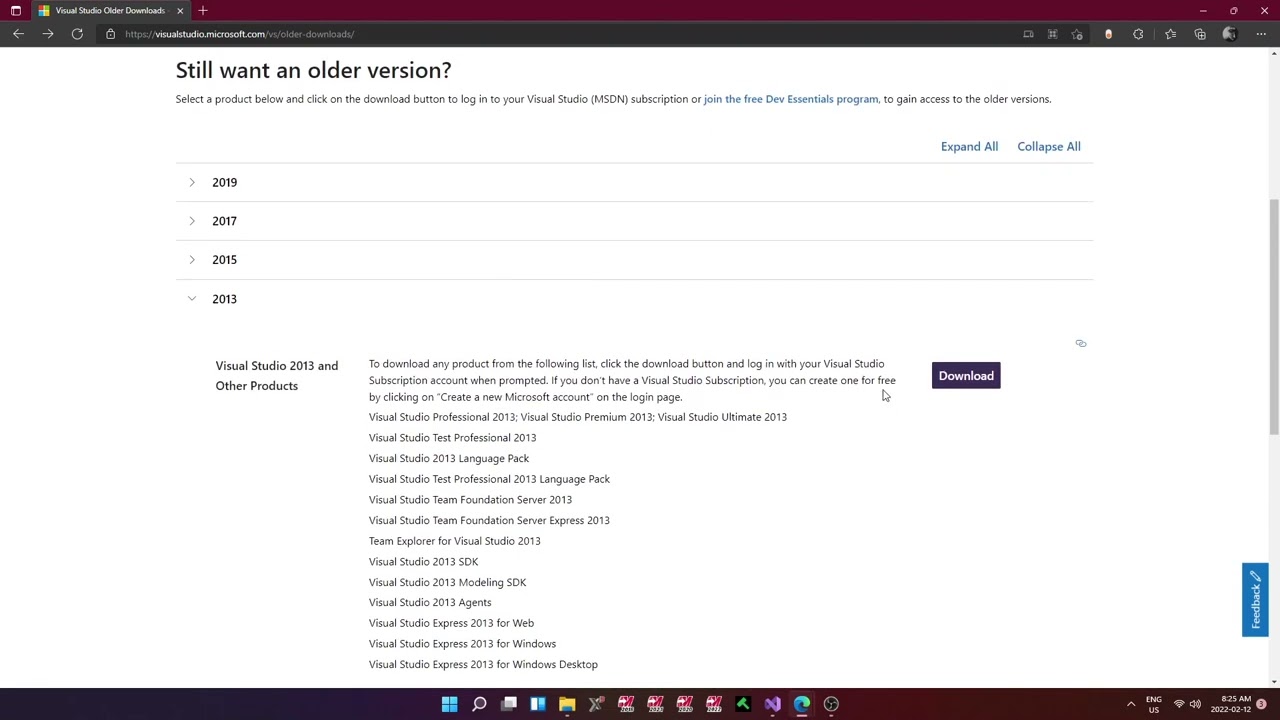Open the notification count badge
The height and width of the screenshot is (720, 1280).
[x=1262, y=704]
